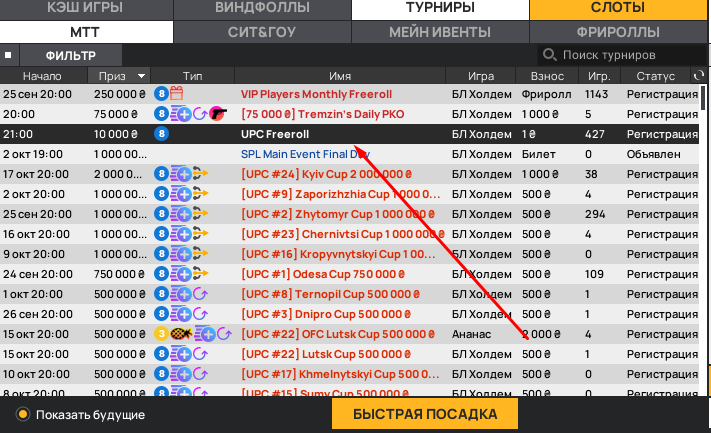Click the blue 8 icon in VIP Players Monthly Freeroll row
Viewport: 711px width, 433px height.
(161, 94)
